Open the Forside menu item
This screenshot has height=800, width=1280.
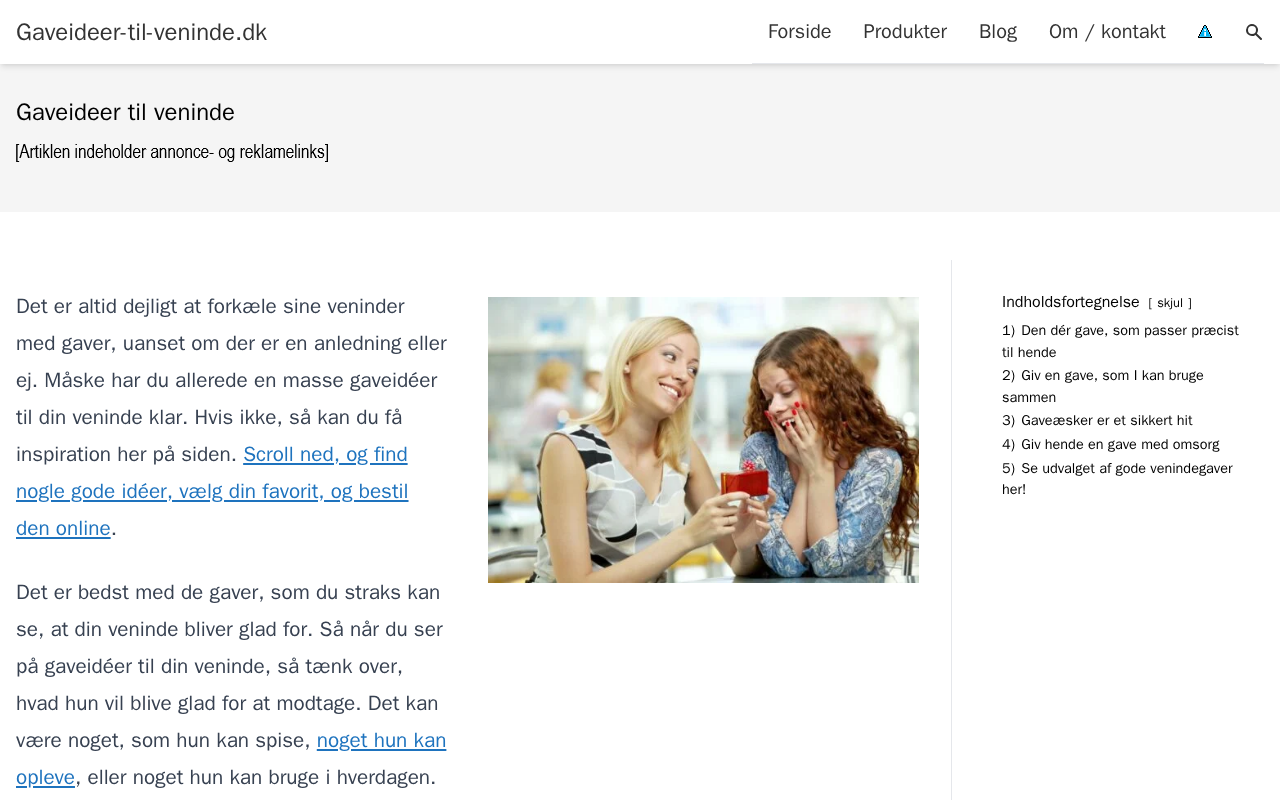click(x=799, y=32)
